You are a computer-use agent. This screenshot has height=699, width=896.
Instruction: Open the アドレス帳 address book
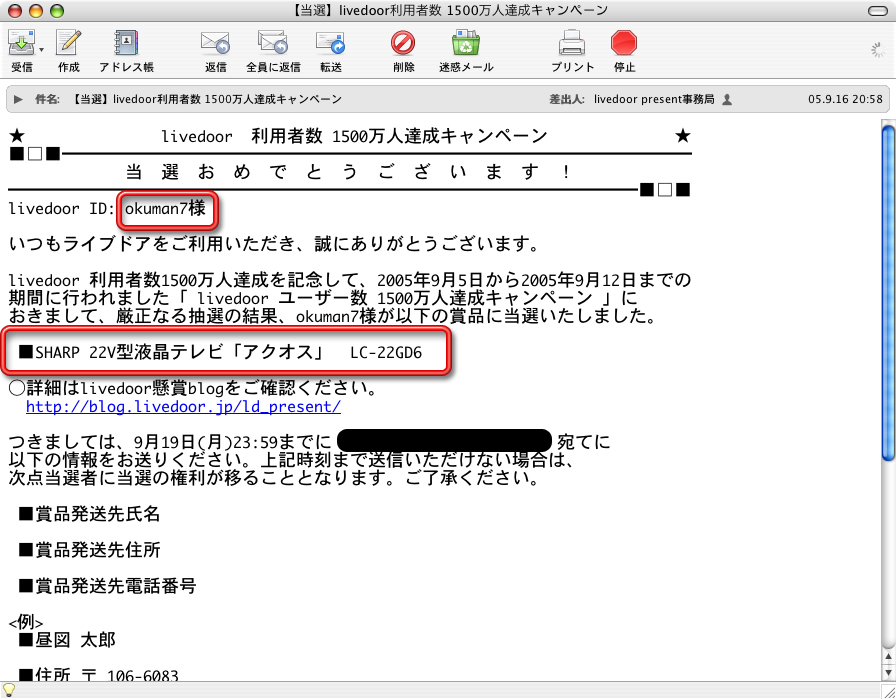[x=126, y=43]
